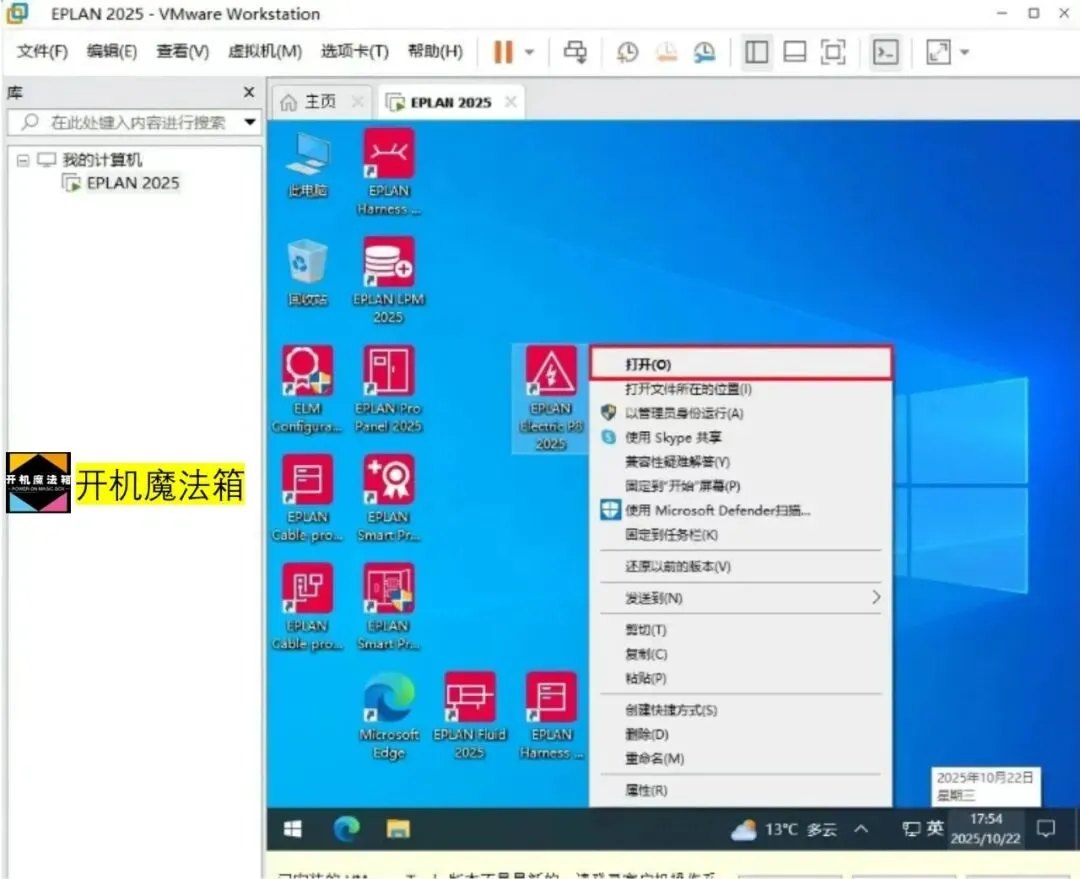Click the library search input field
This screenshot has width=1080, height=879.
tap(134, 123)
